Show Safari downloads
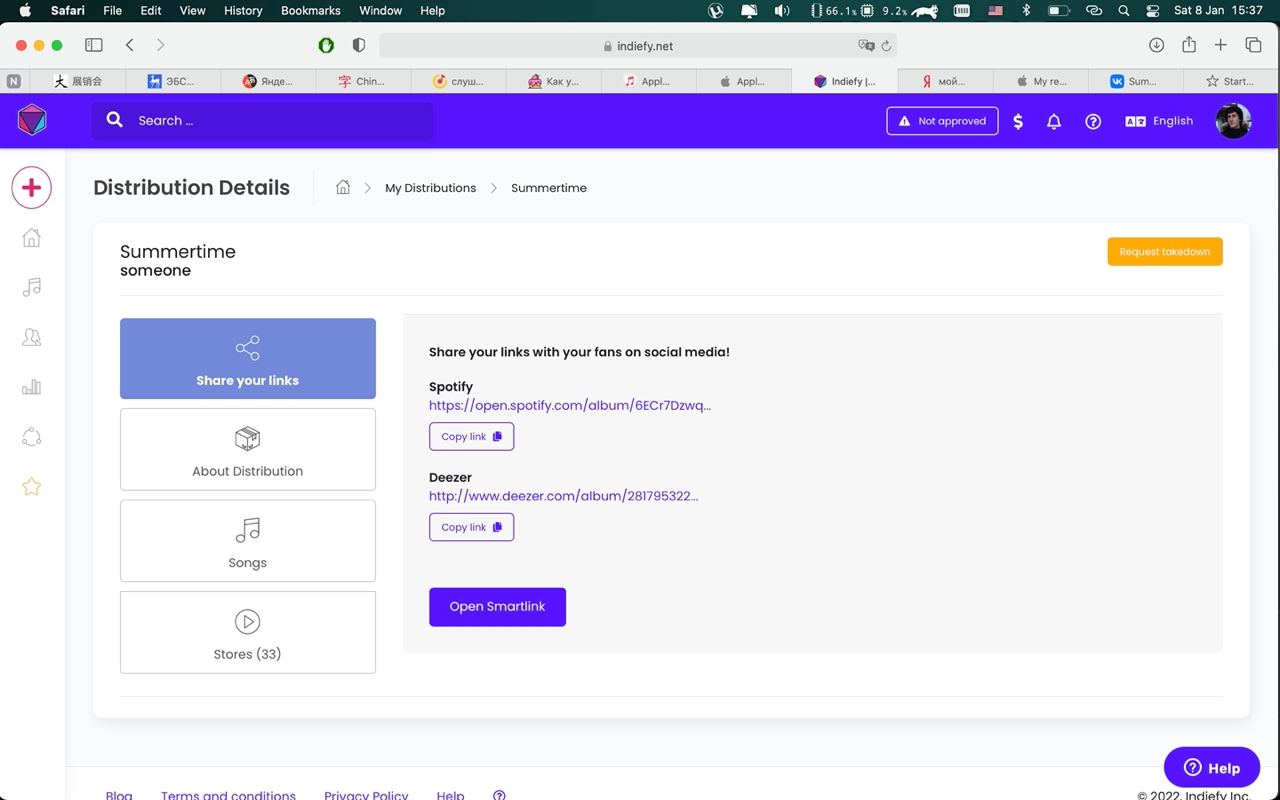Viewport: 1280px width, 800px height. [1156, 45]
